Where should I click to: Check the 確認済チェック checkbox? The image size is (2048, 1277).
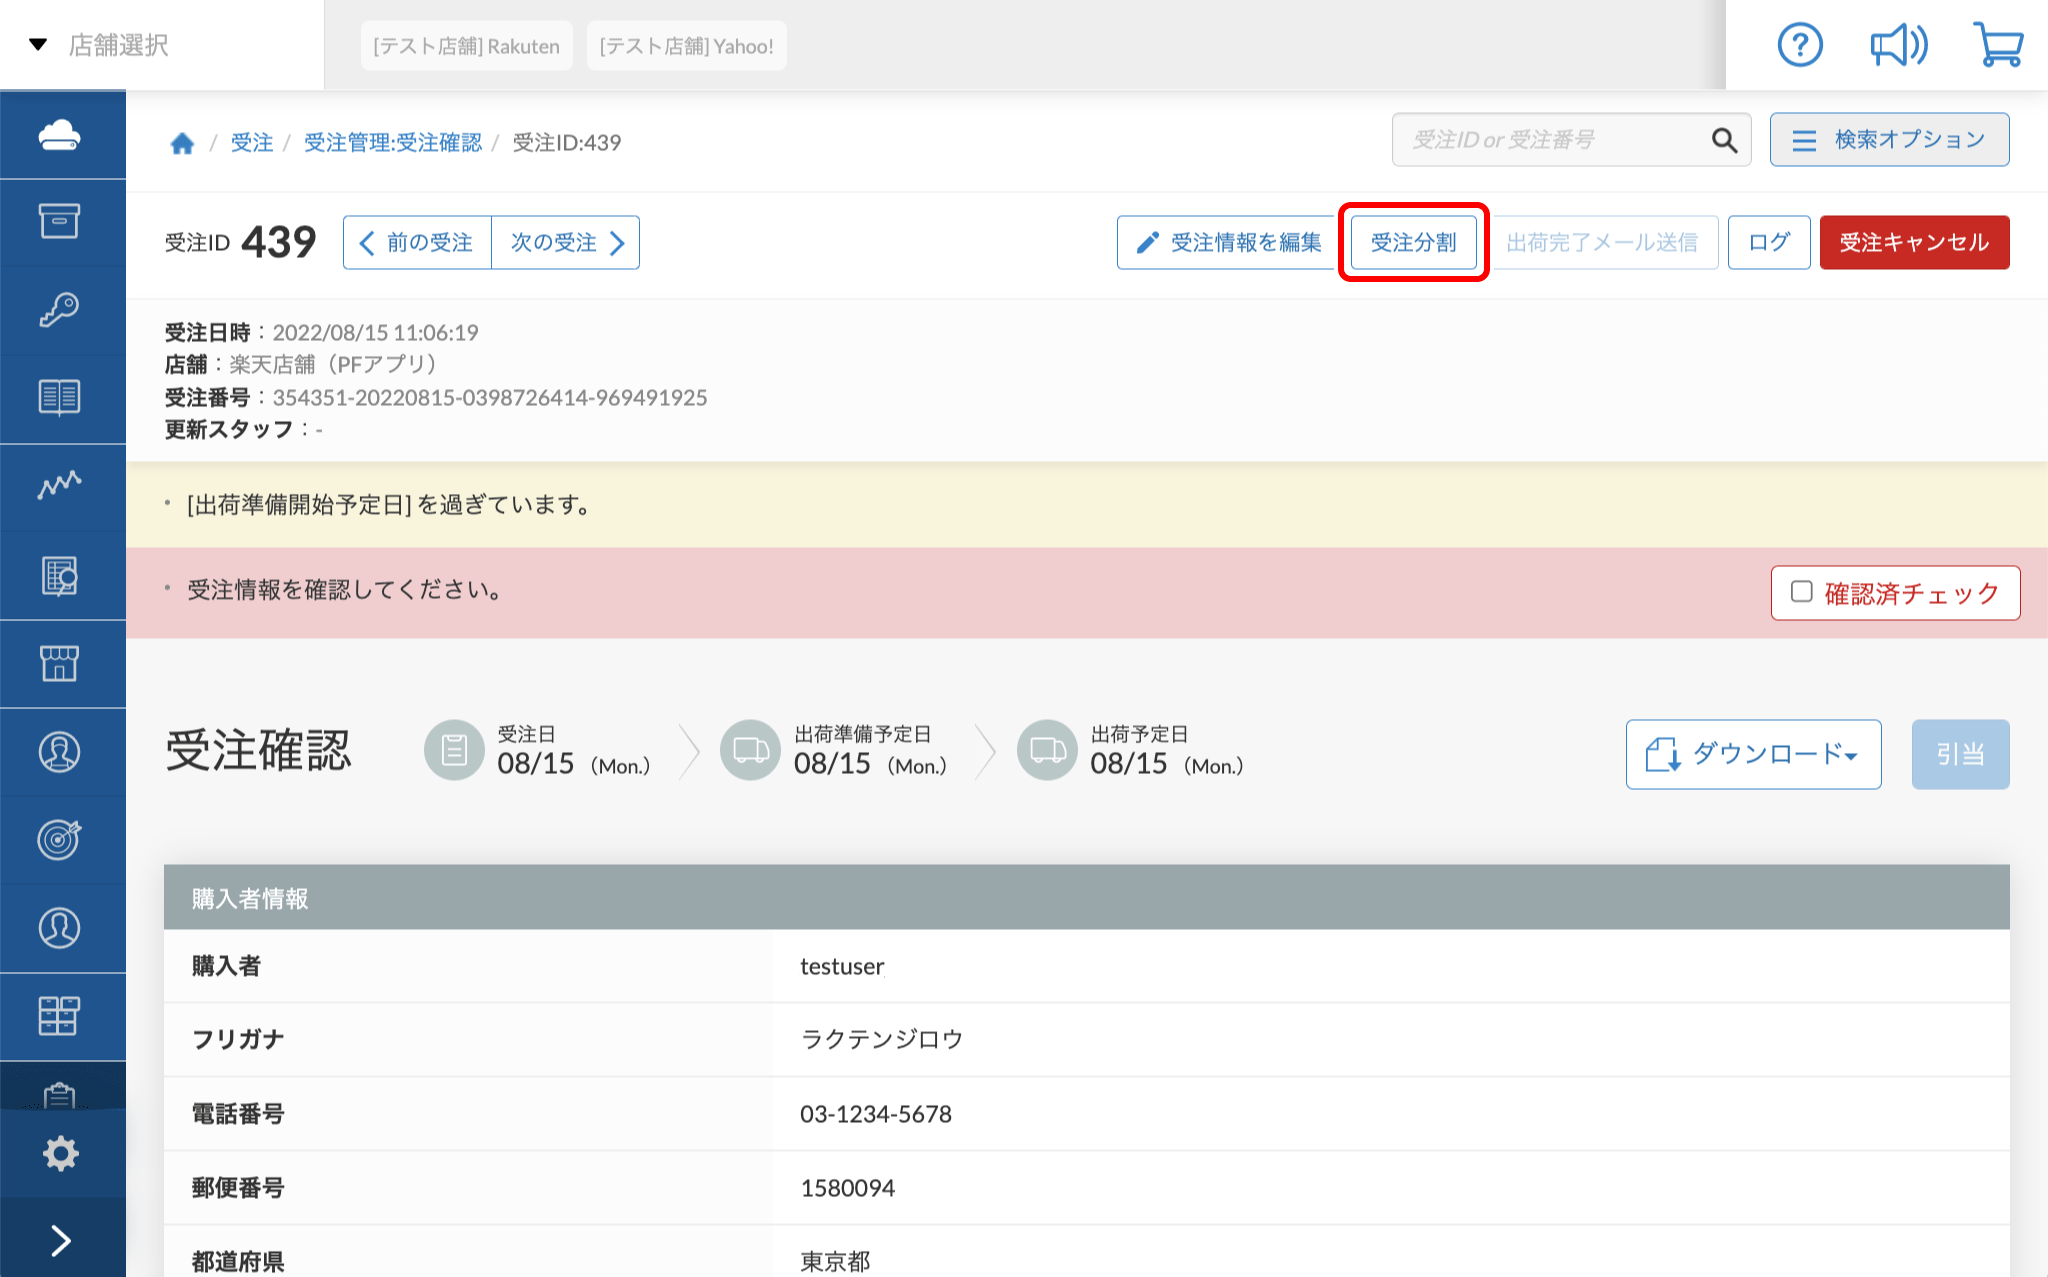point(1801,592)
